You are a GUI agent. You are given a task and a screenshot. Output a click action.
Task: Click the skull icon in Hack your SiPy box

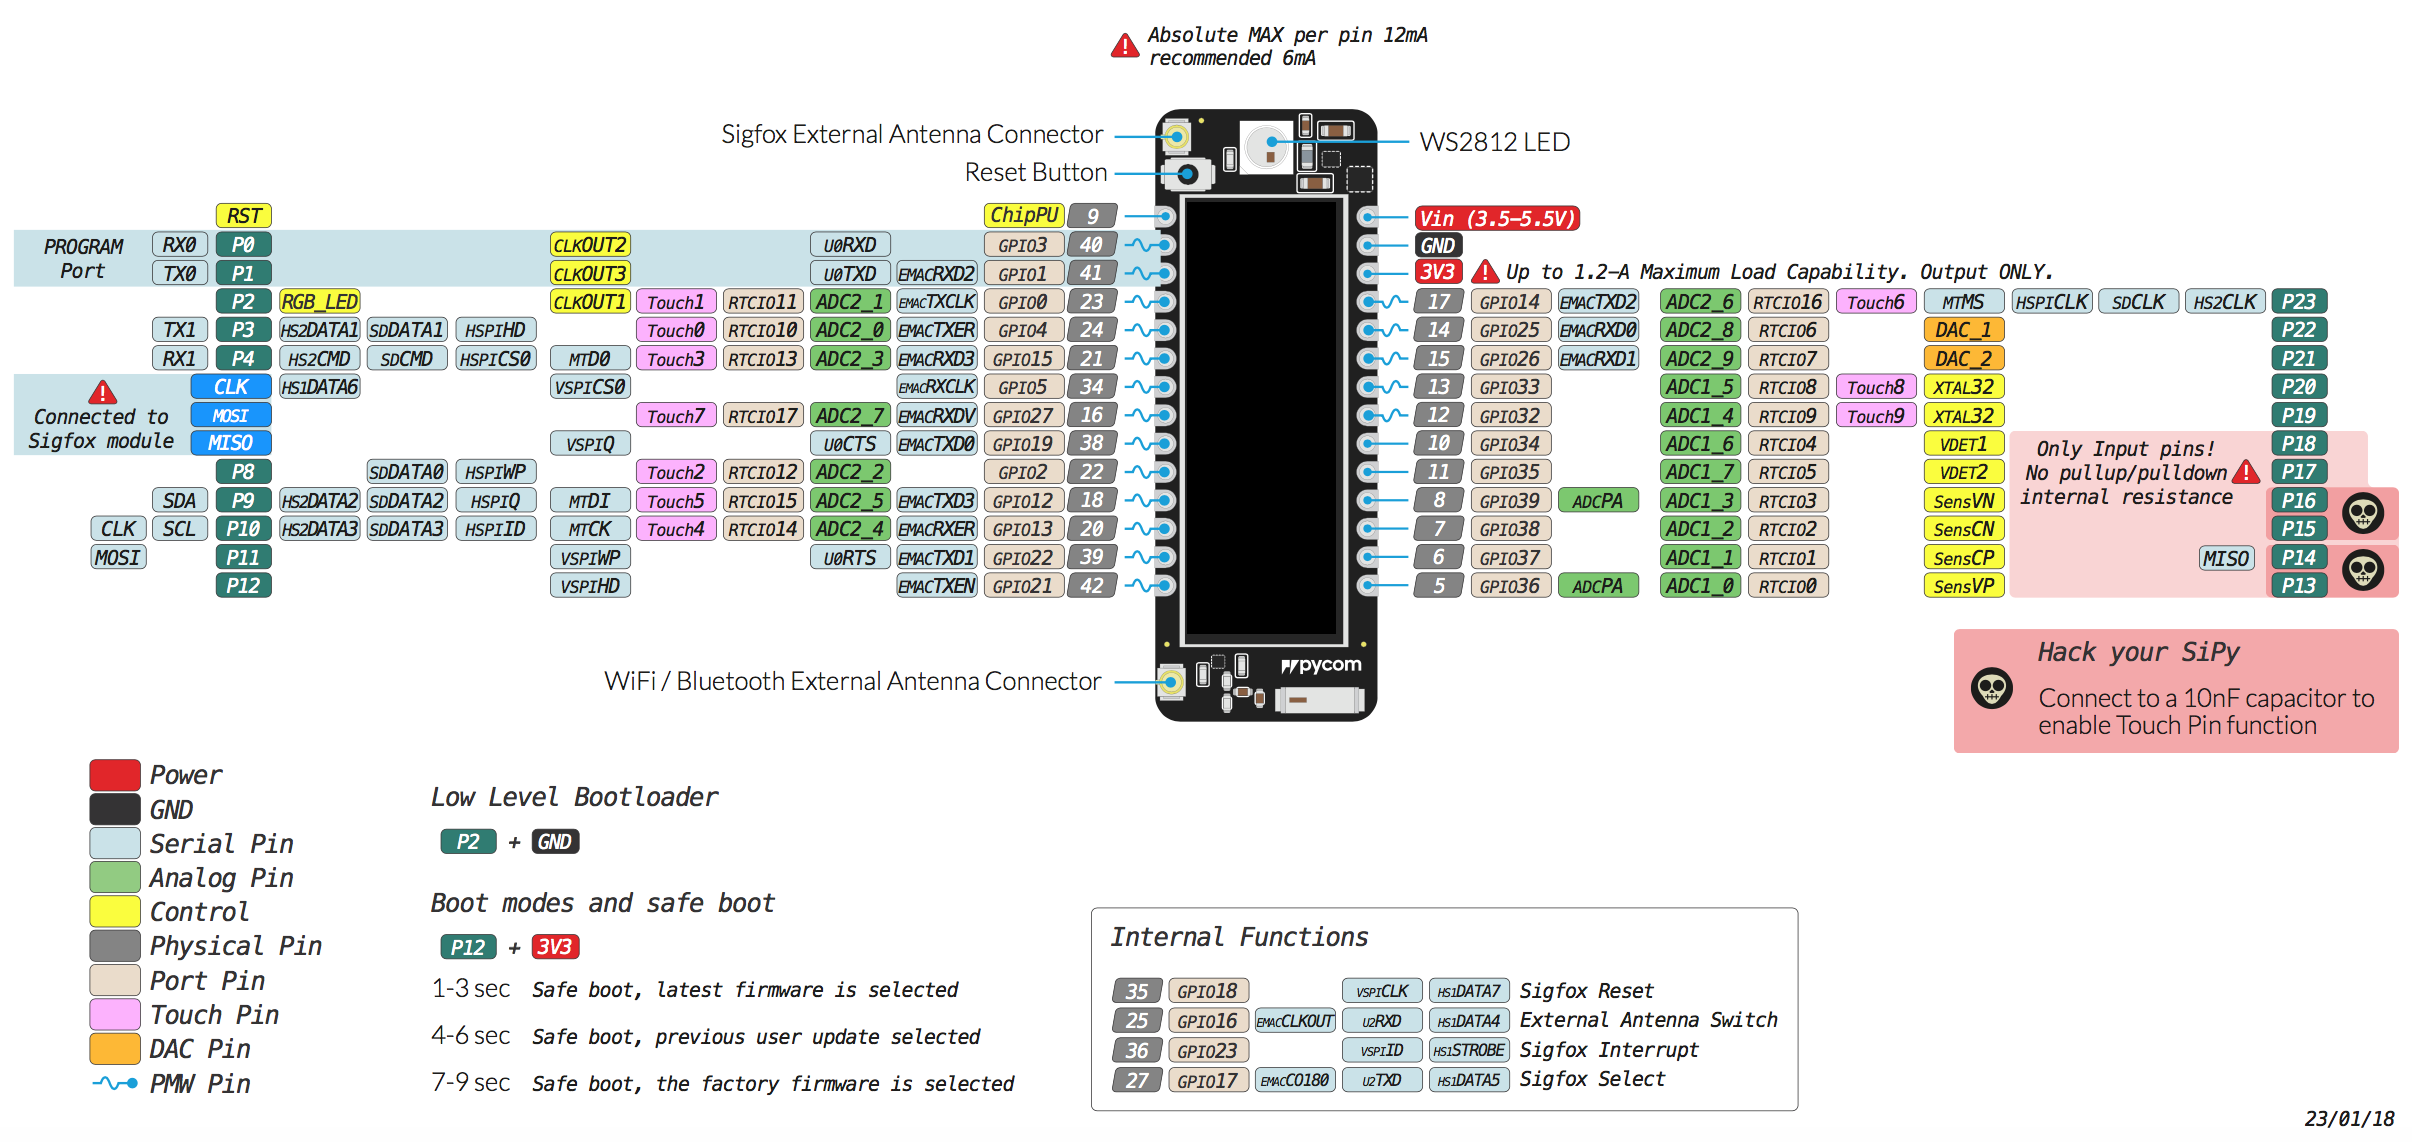pyautogui.click(x=1991, y=688)
